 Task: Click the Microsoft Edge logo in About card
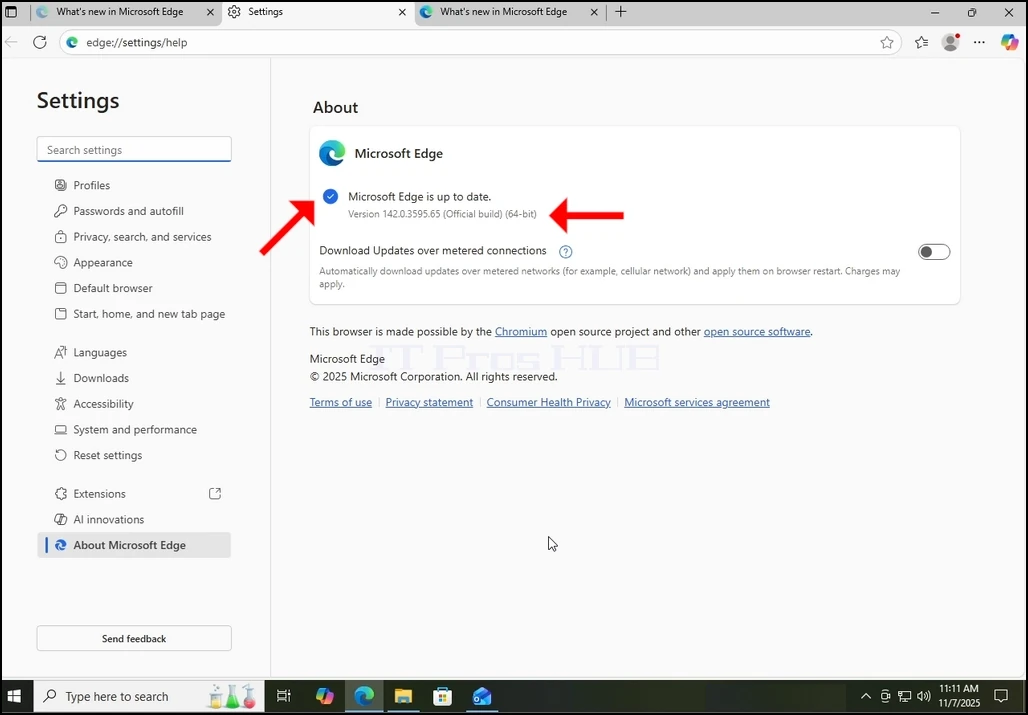coord(332,153)
